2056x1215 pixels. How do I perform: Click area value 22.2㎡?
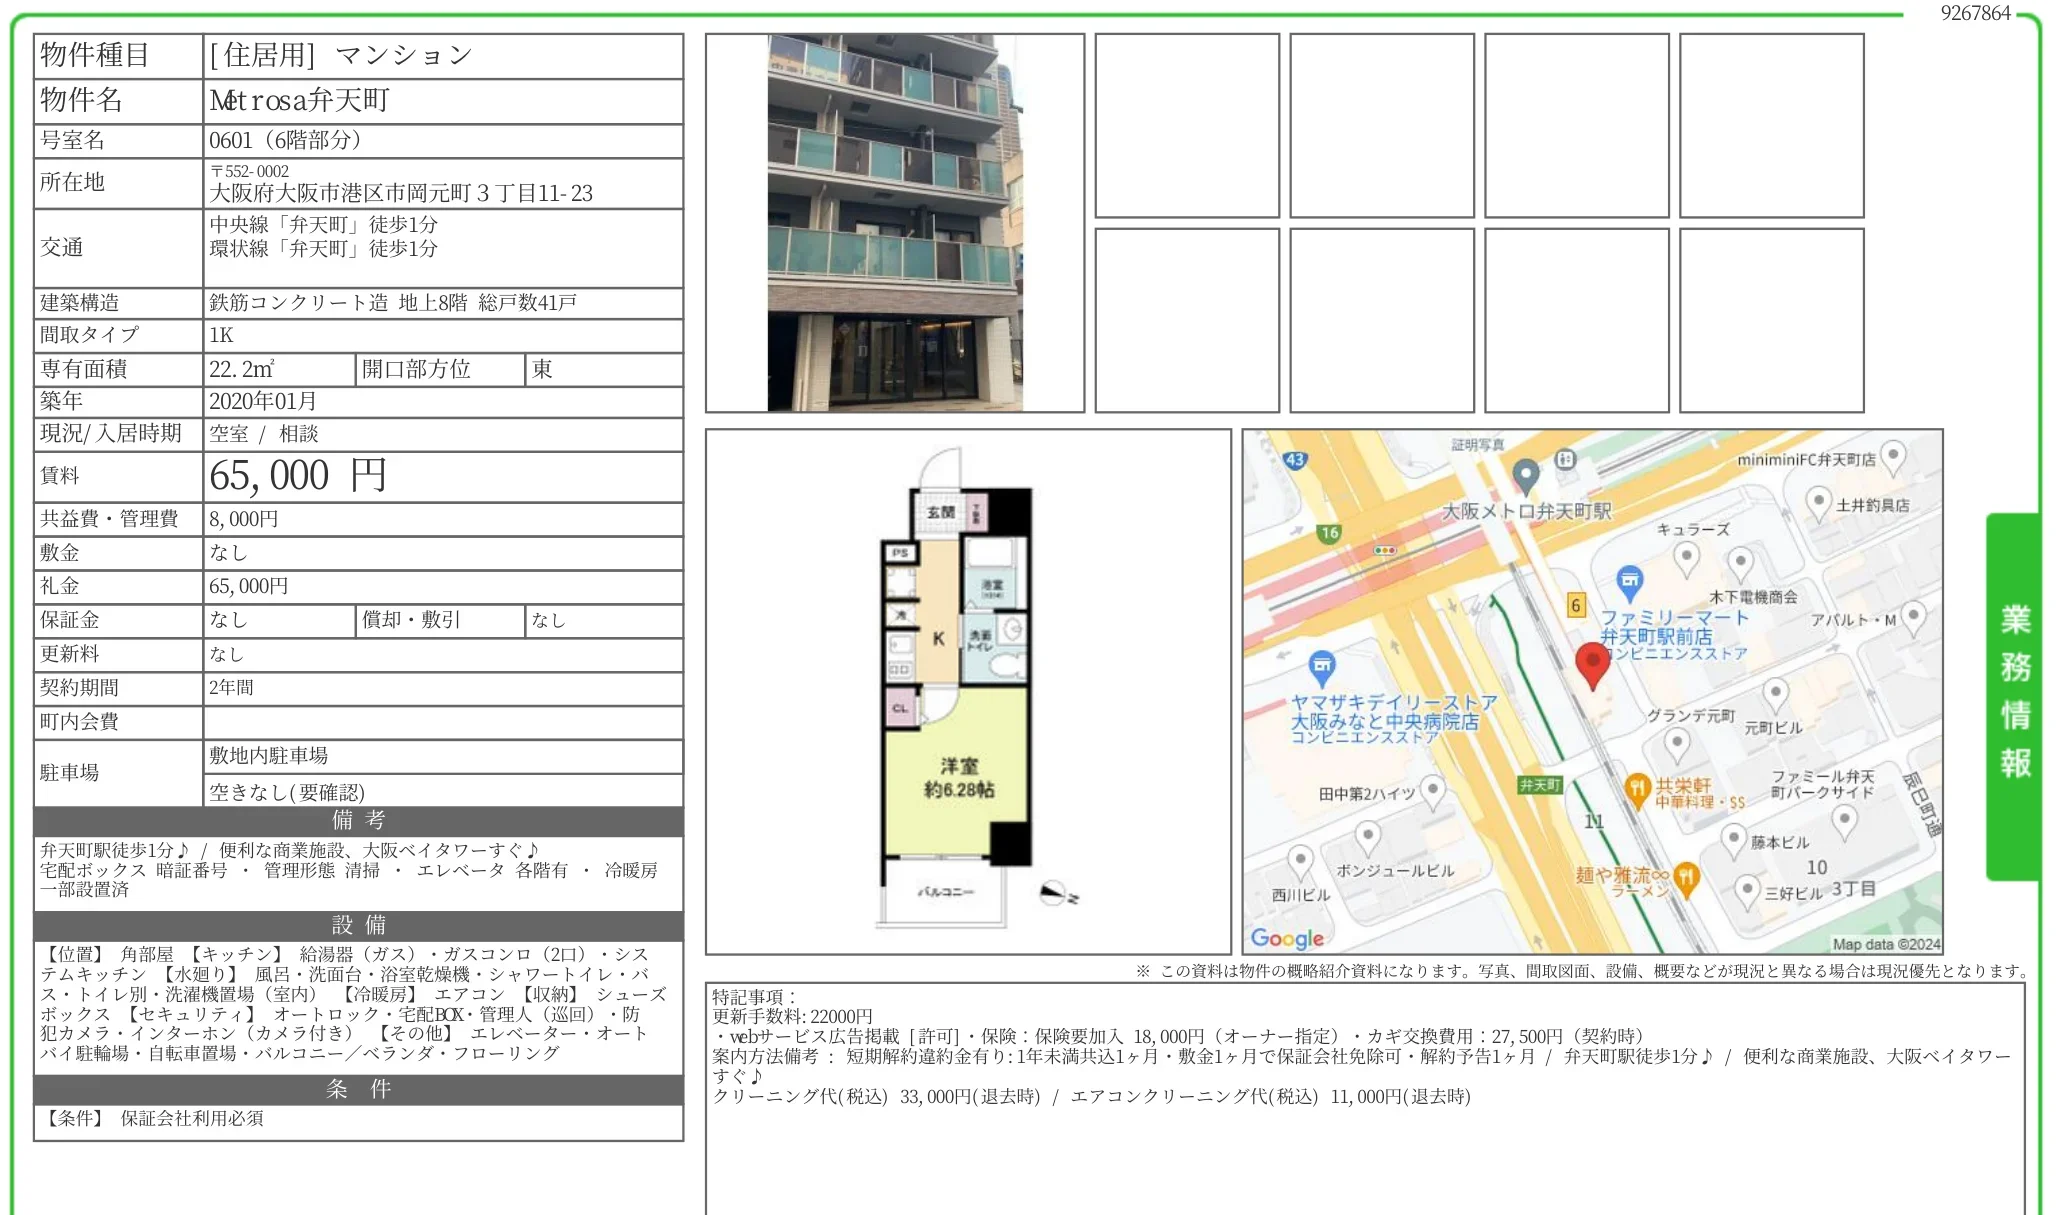point(242,369)
